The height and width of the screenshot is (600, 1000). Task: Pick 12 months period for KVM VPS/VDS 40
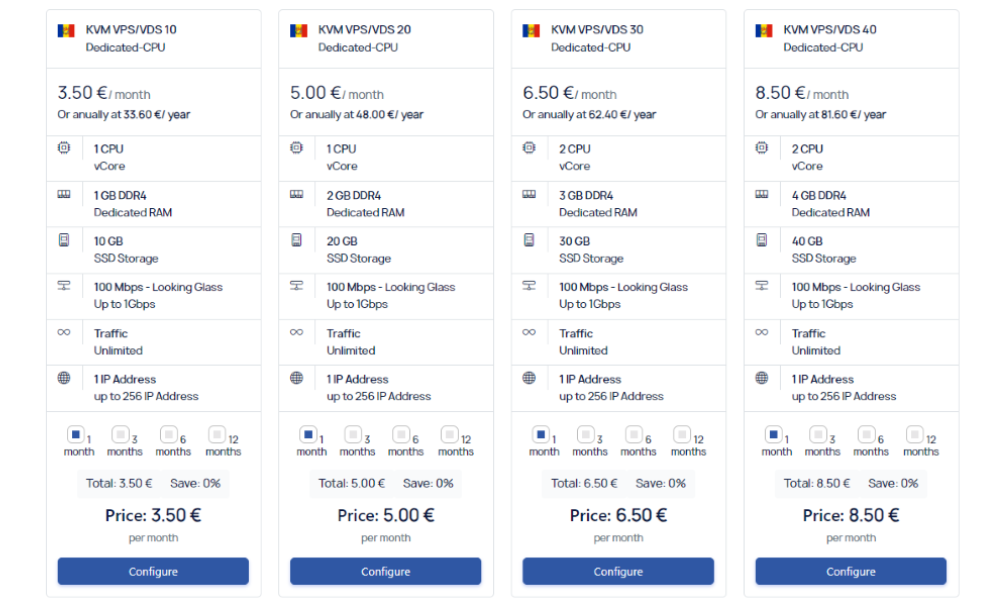(x=914, y=434)
